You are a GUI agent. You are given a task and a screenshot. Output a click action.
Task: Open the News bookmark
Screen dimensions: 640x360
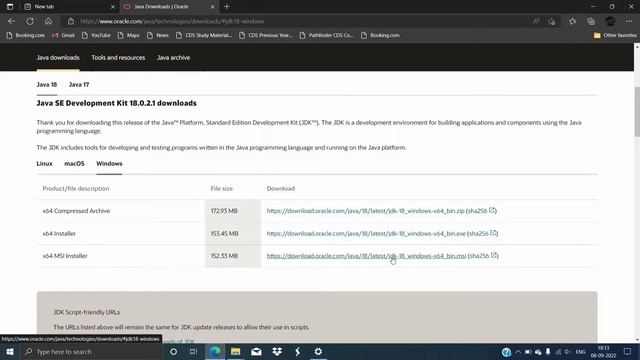click(158, 36)
